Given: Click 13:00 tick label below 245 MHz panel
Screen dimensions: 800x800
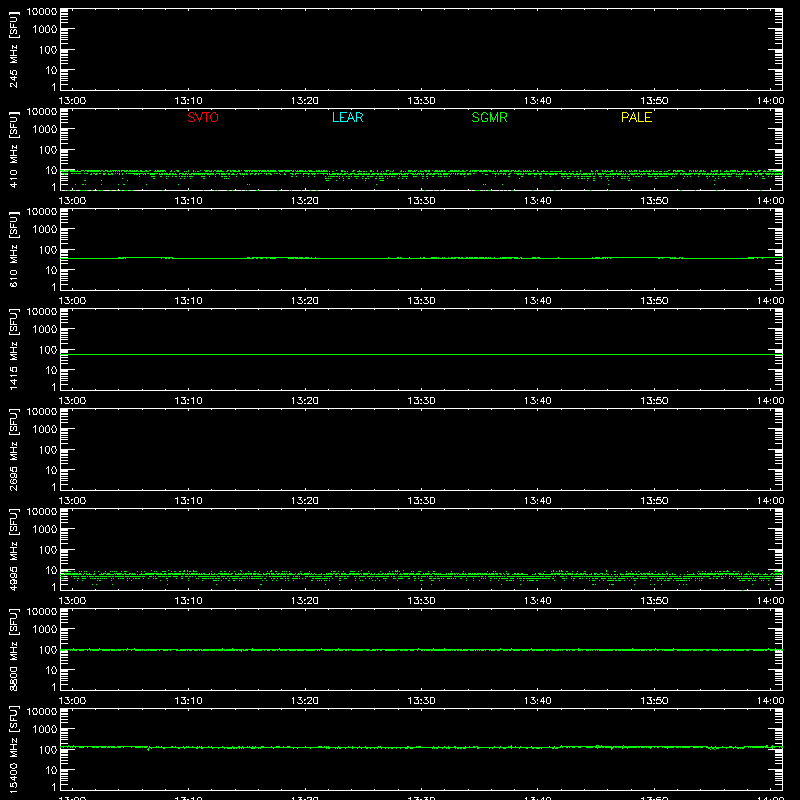Looking at the screenshot, I should tap(72, 101).
